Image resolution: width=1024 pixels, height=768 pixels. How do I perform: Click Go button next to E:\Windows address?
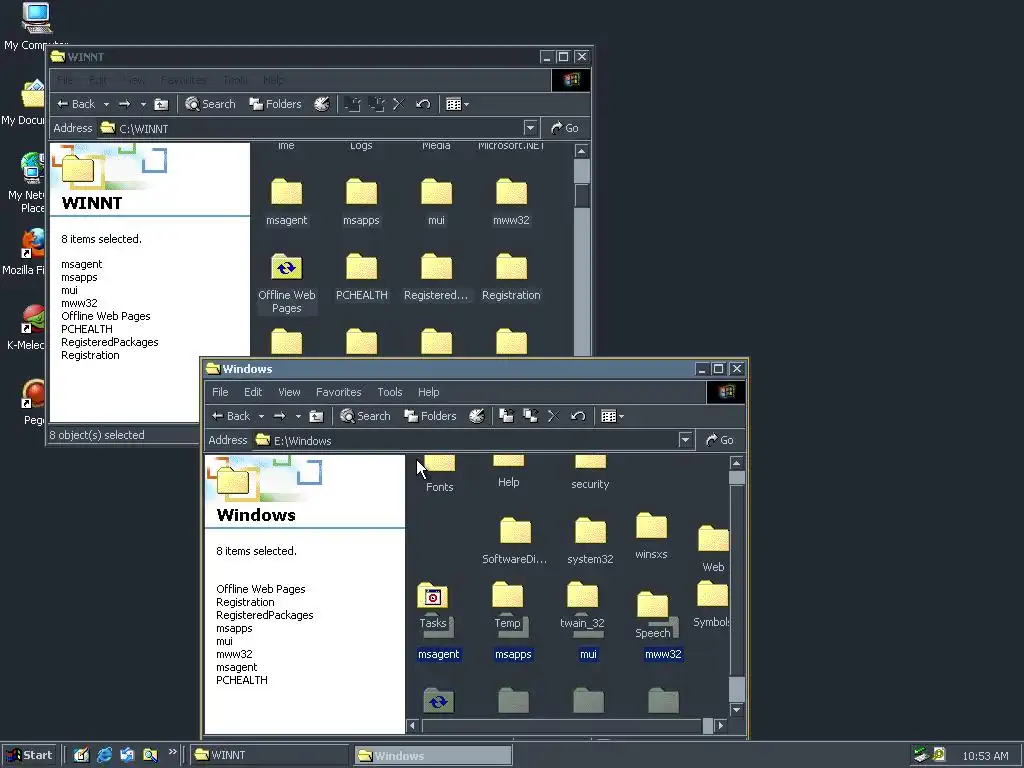click(x=720, y=440)
